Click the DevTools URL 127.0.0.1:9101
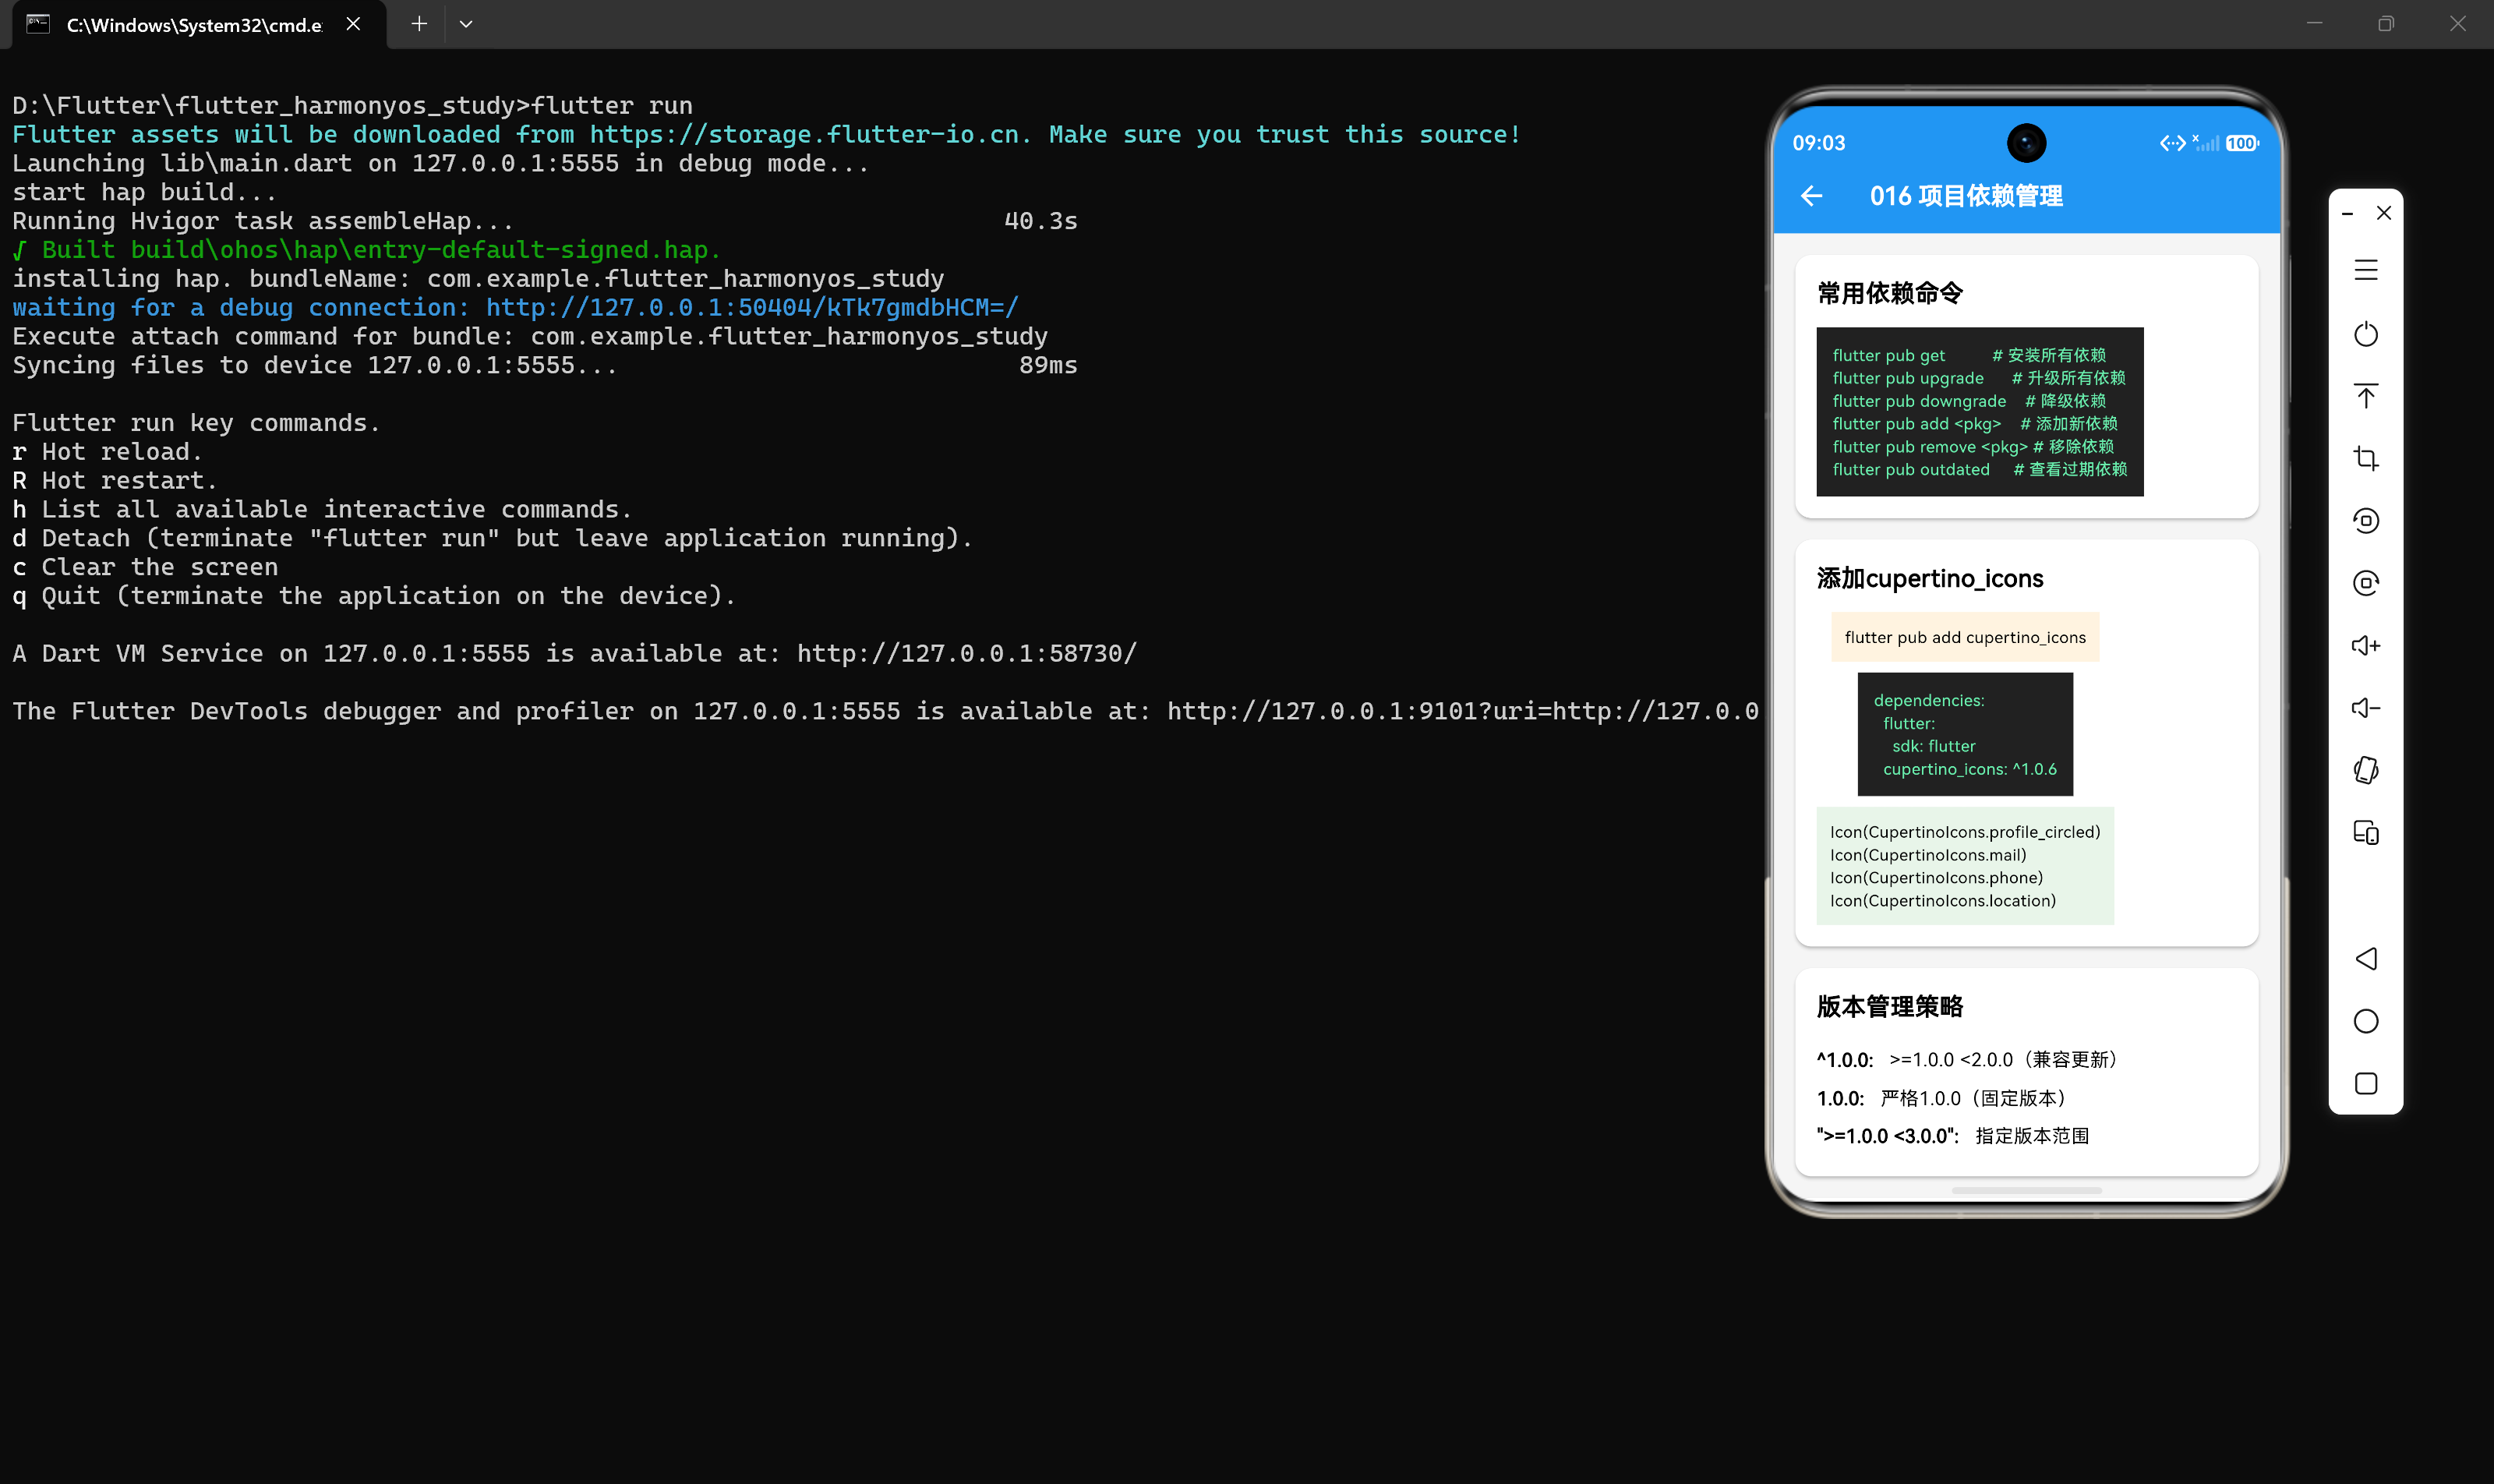Screen dimensions: 2494x1484 click(x=1462, y=711)
